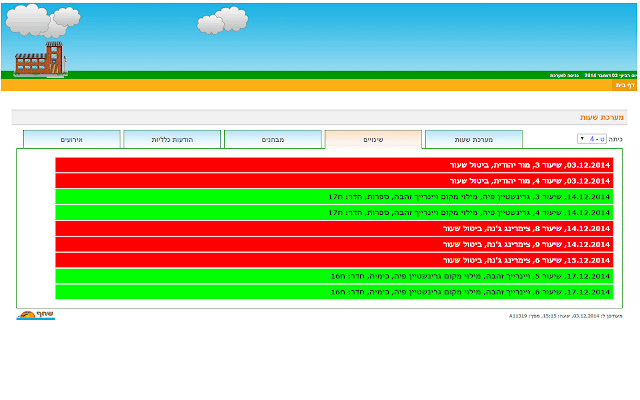The width and height of the screenshot is (640, 400).
Task: Open the הודעות כלליות tab
Action: (x=172, y=140)
